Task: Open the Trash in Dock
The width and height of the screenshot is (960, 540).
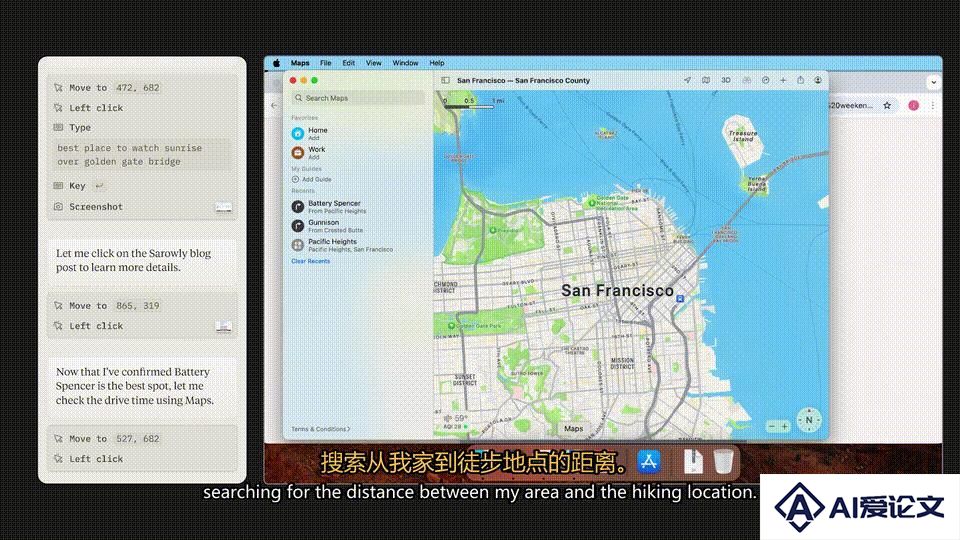Action: 723,461
